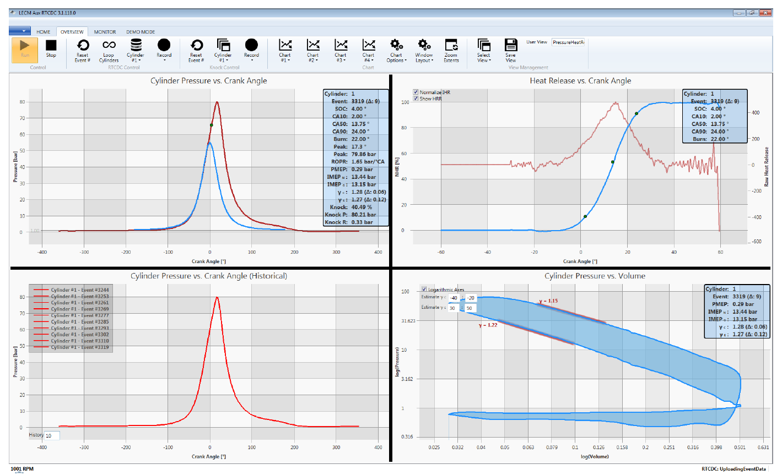Open the Chart #1 menu
The width and height of the screenshot is (782, 475).
285,51
